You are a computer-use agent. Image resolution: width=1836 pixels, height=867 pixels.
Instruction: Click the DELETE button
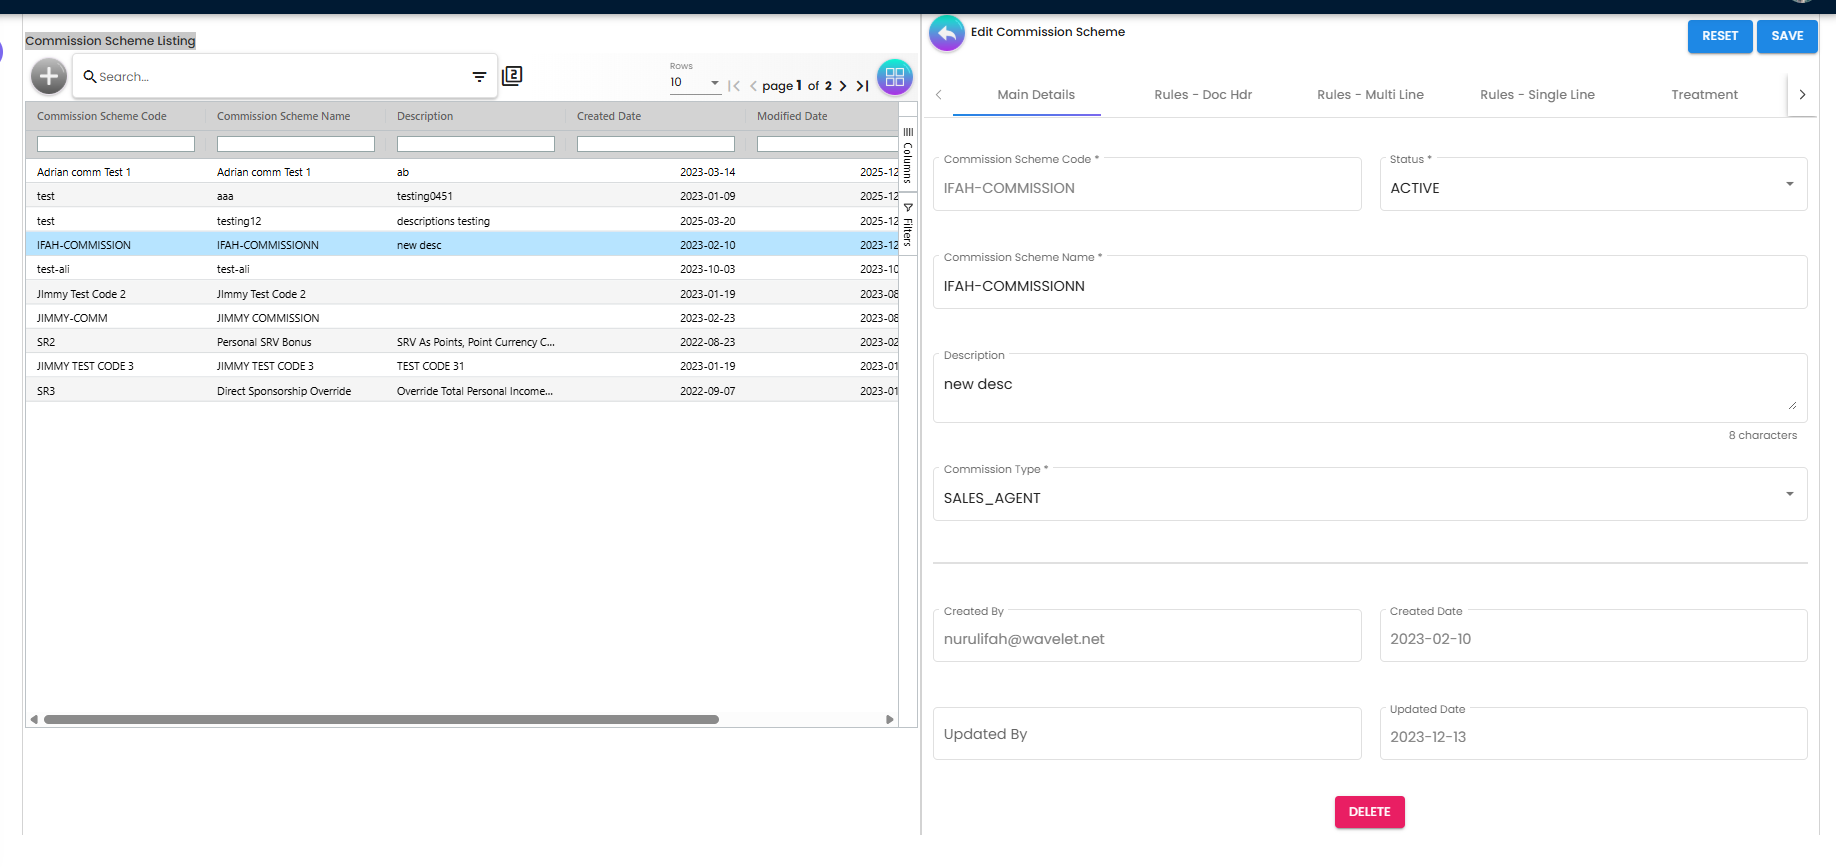coord(1369,812)
